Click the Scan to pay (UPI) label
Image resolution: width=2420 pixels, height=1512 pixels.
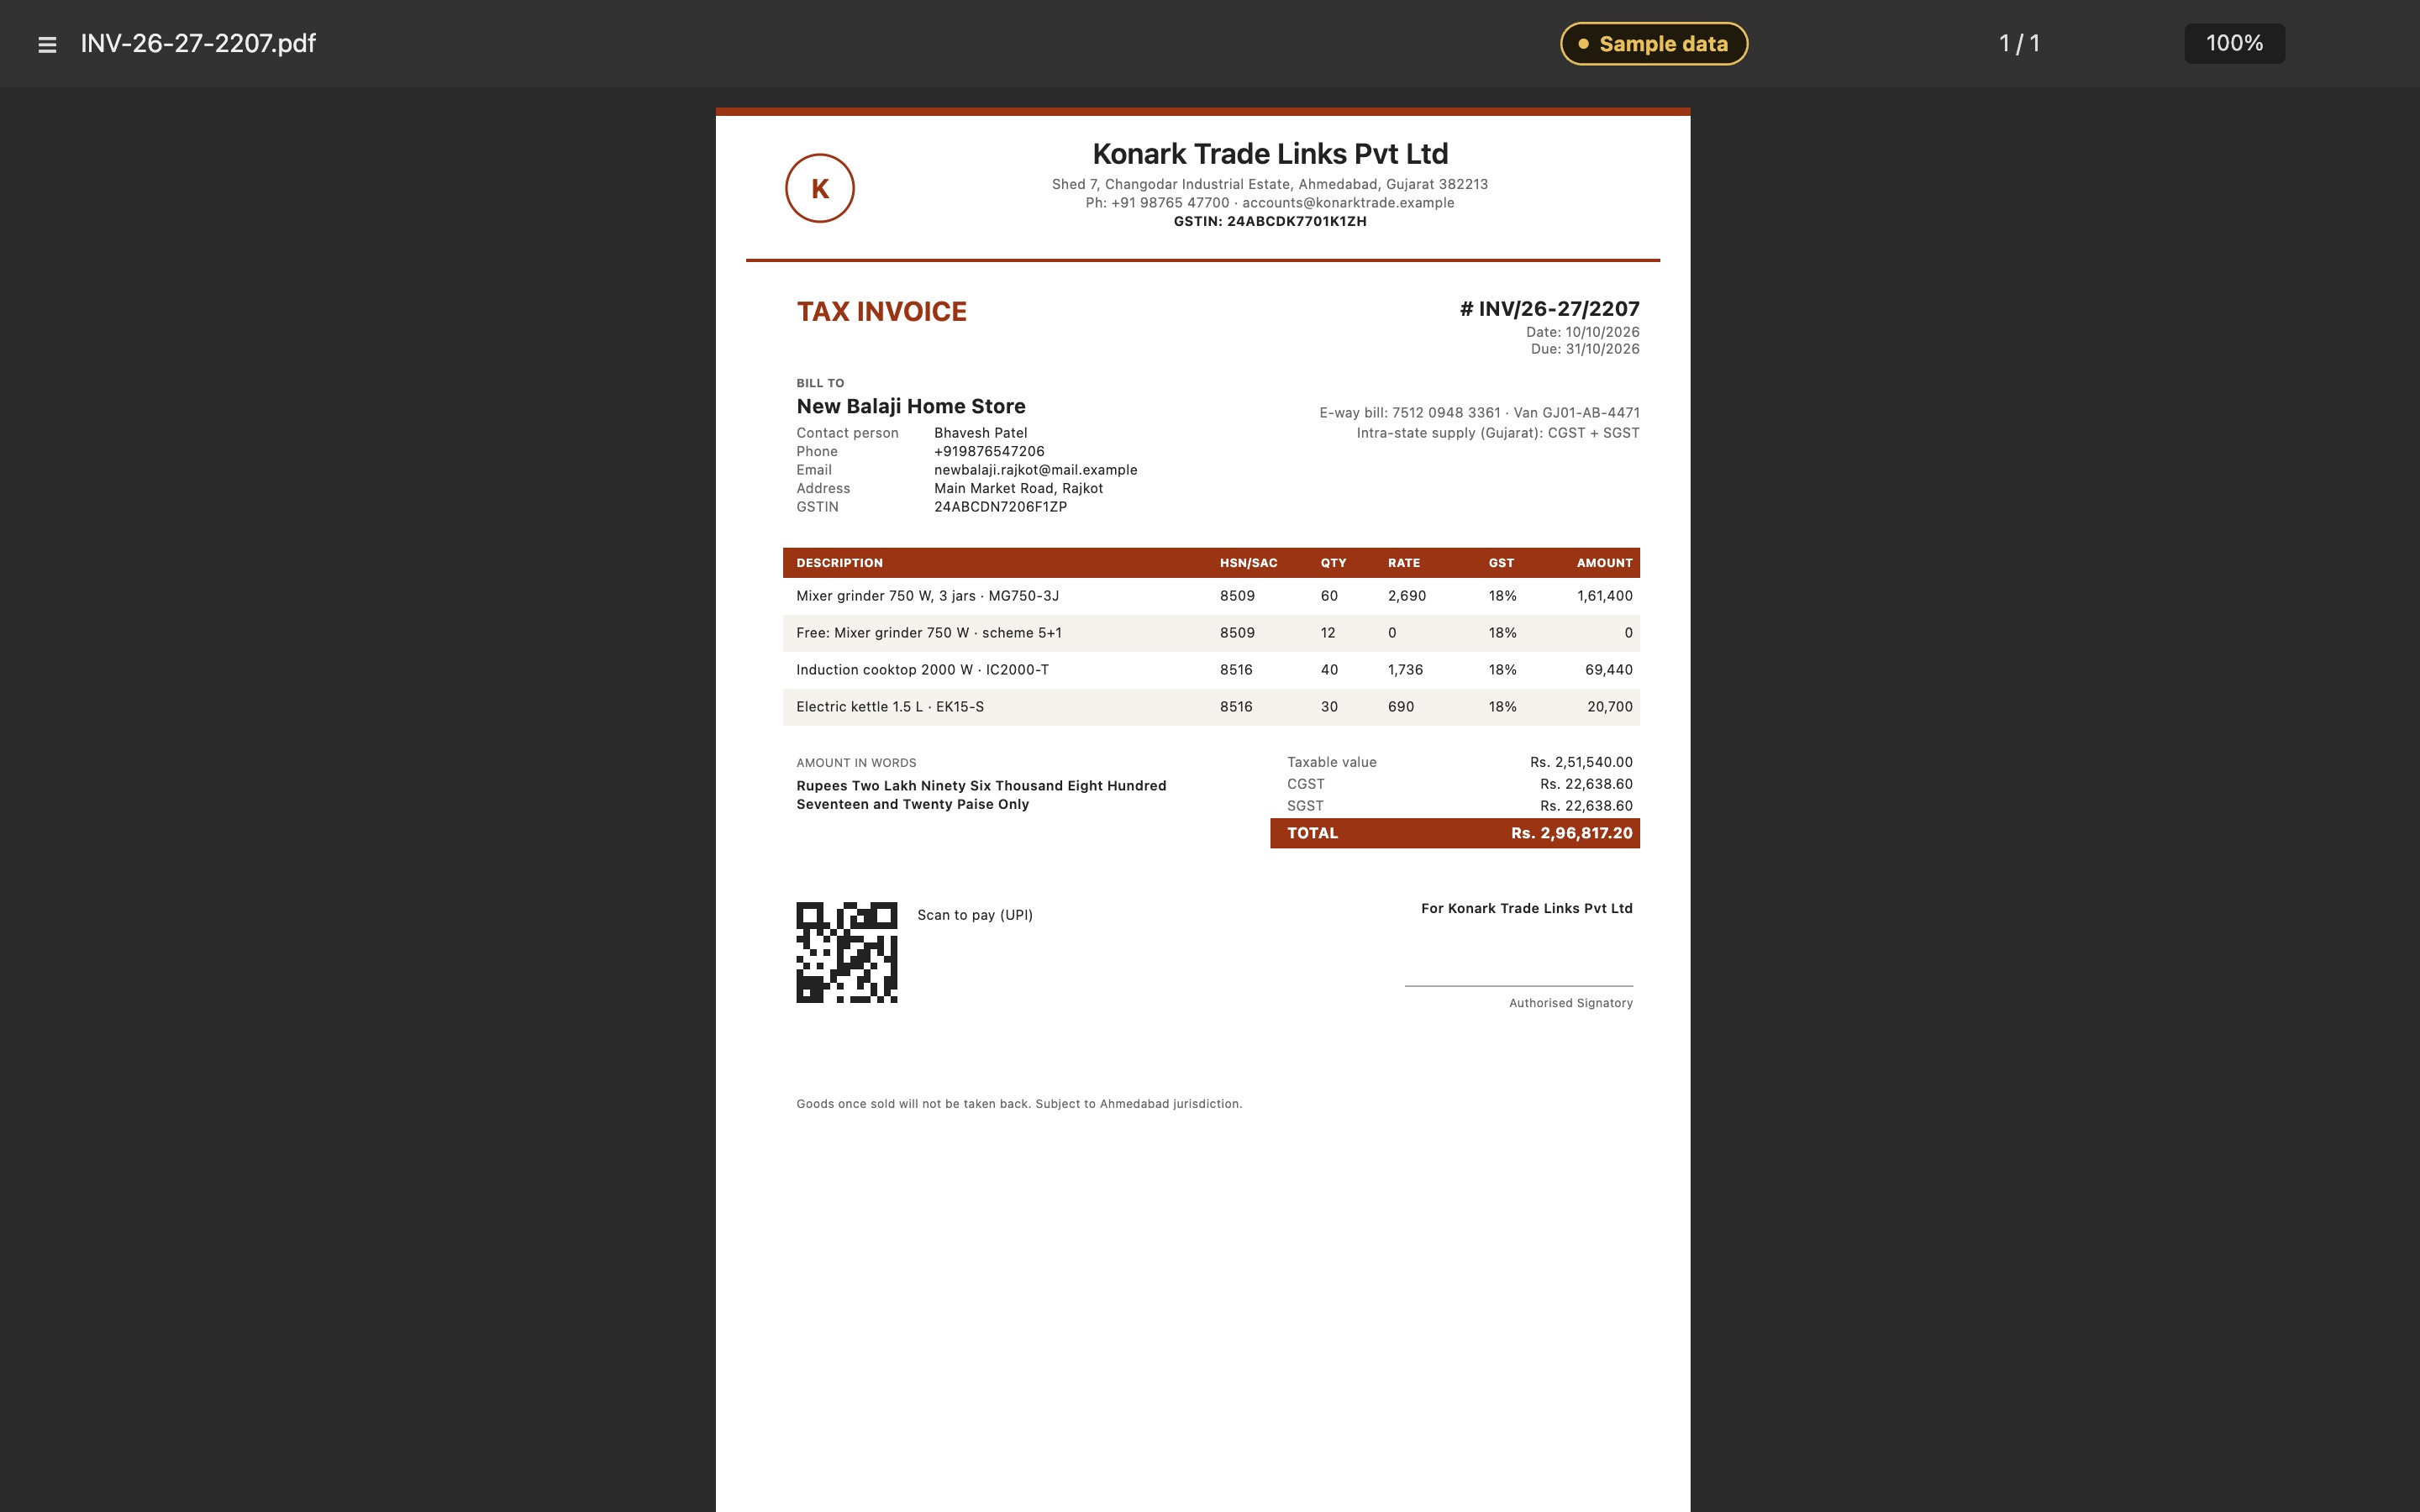click(974, 915)
